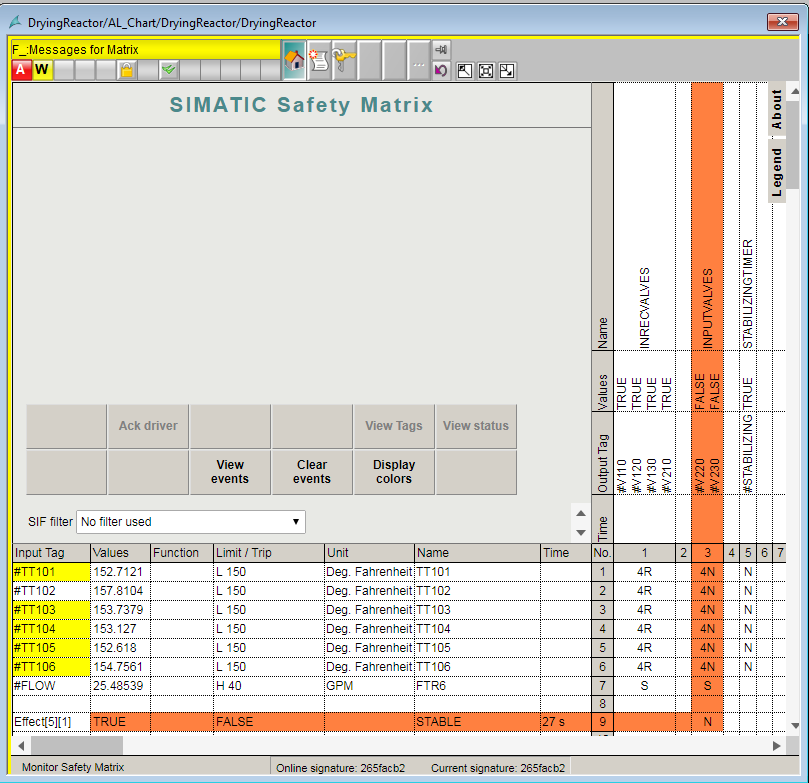The width and height of the screenshot is (809, 783).
Task: Click the View Tags button
Action: pos(394,426)
